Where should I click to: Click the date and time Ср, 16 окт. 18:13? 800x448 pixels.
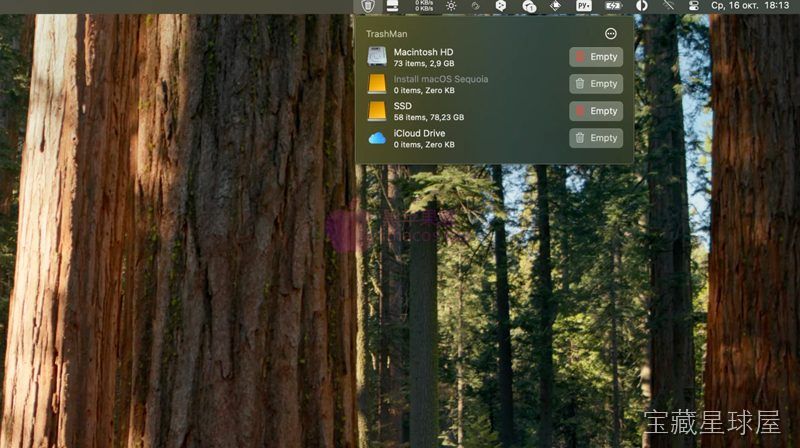pyautogui.click(x=750, y=6)
